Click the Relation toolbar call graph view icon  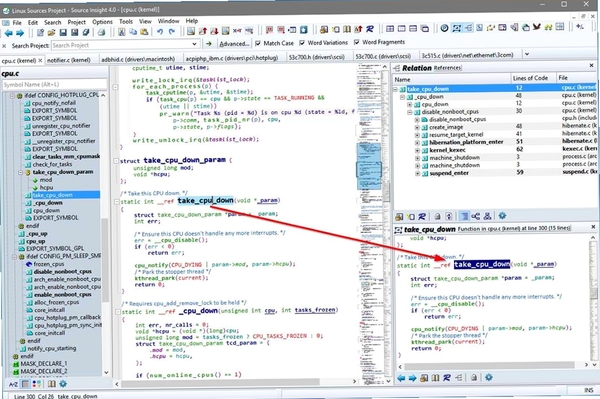click(x=475, y=216)
